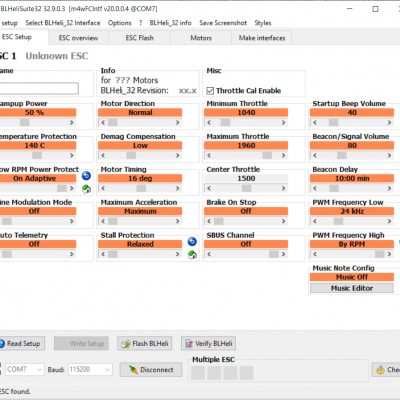Click left arrow of Beacon Delay scrollbar

[315, 188]
